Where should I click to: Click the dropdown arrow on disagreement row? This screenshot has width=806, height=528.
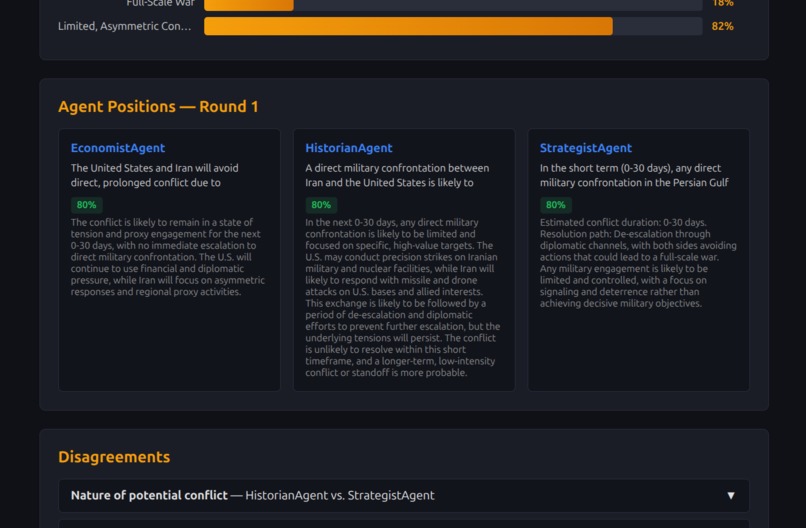(730, 496)
